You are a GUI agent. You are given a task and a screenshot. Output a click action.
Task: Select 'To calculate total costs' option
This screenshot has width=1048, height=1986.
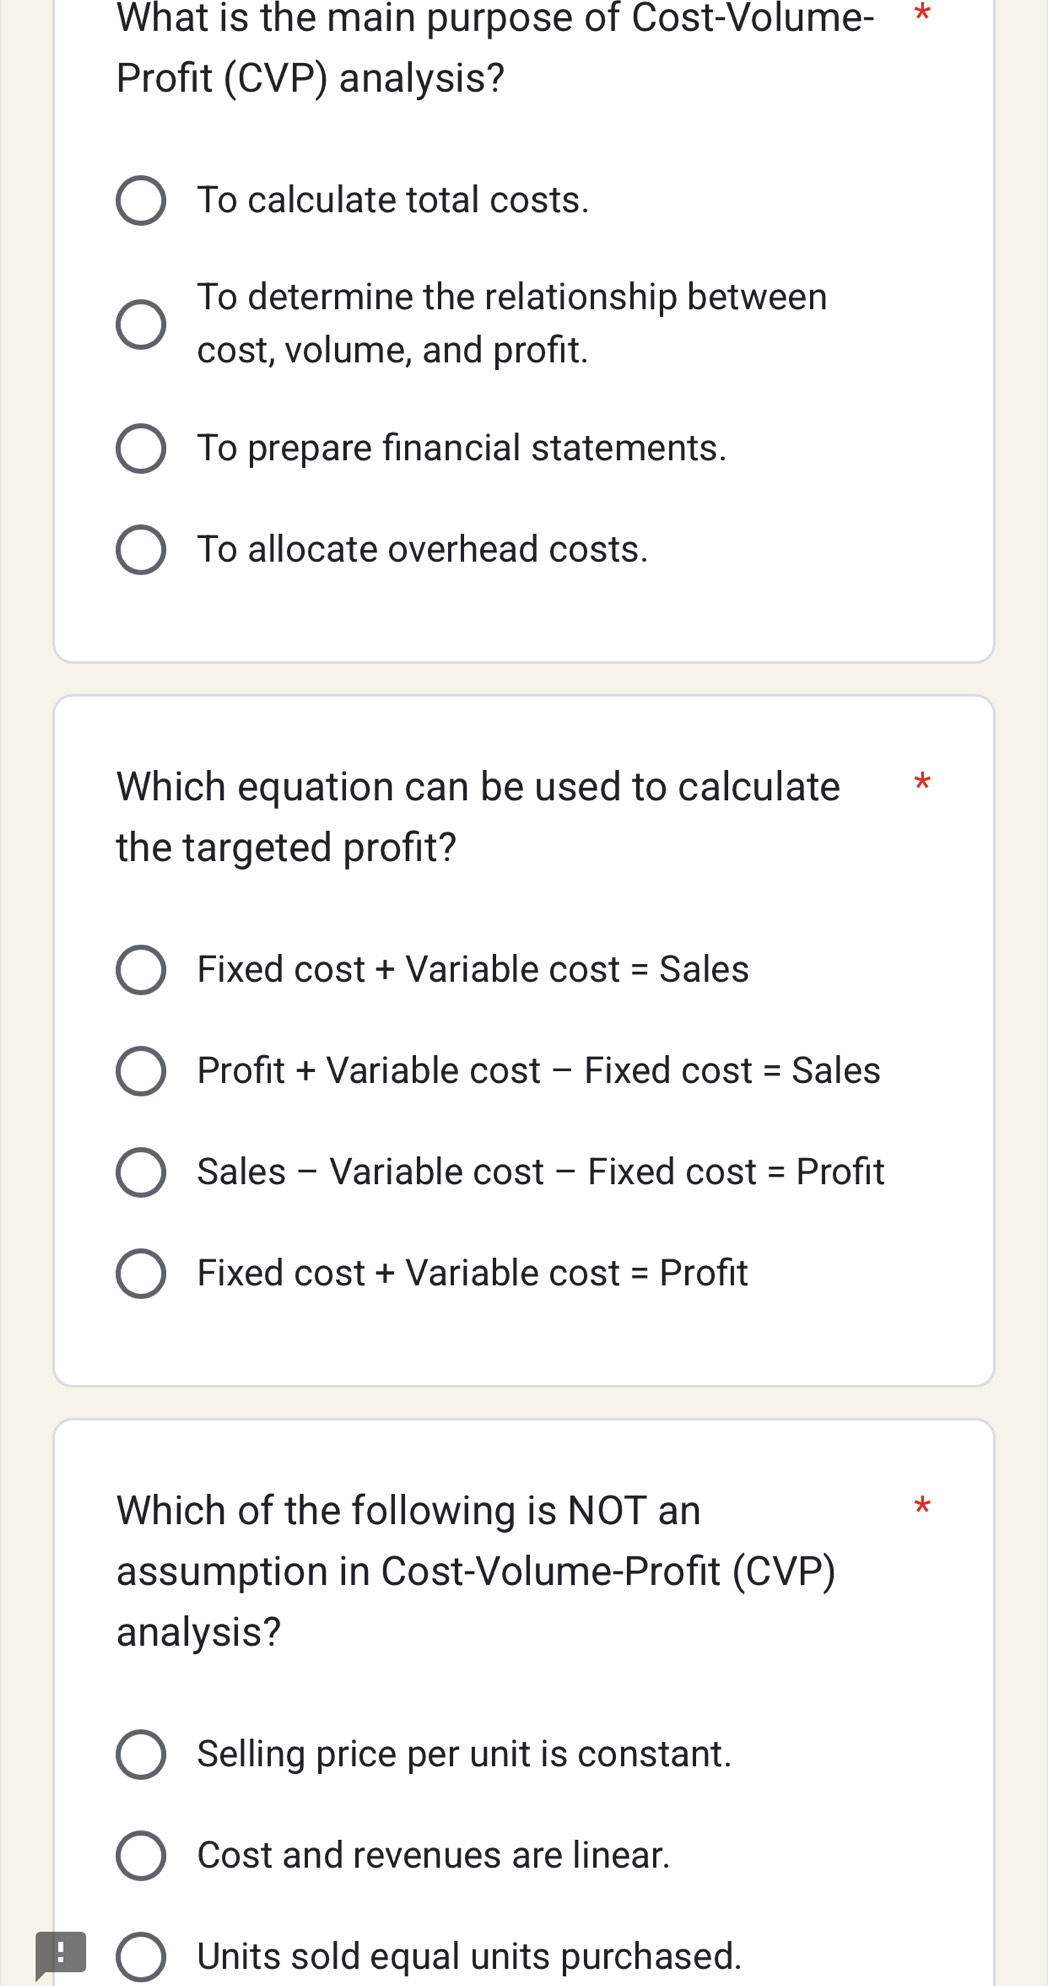click(141, 201)
